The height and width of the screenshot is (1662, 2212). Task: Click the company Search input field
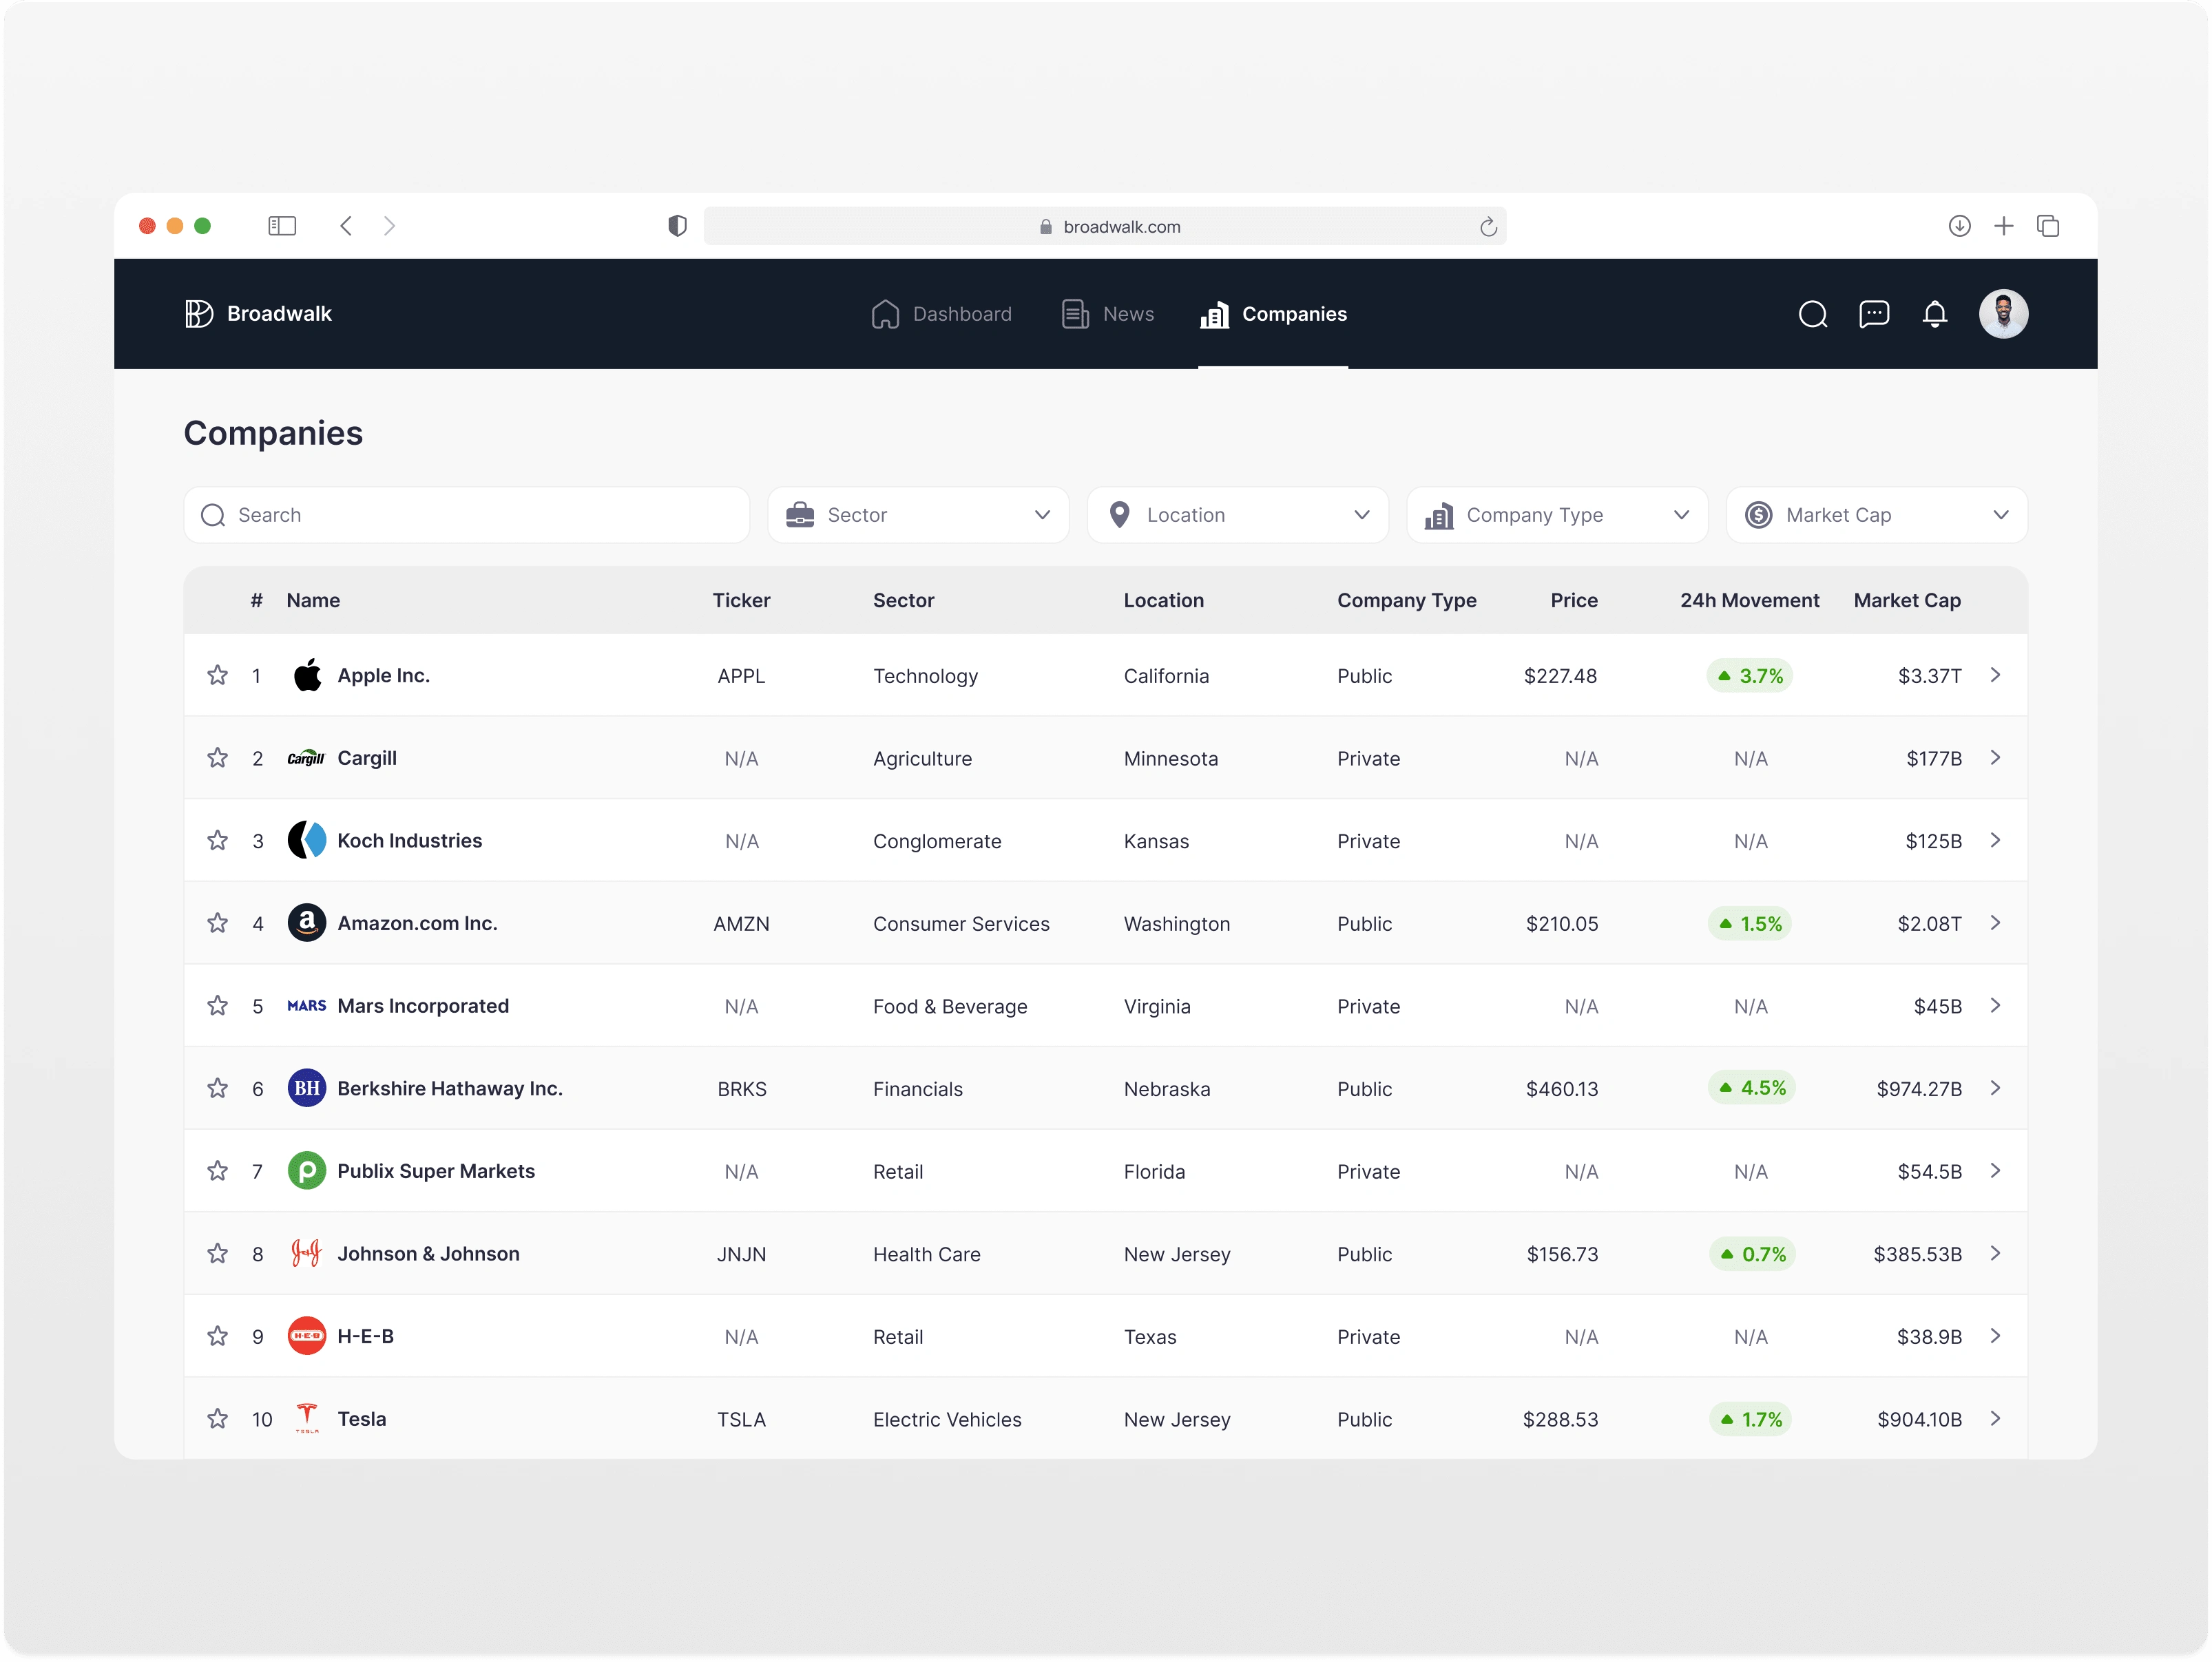click(466, 515)
